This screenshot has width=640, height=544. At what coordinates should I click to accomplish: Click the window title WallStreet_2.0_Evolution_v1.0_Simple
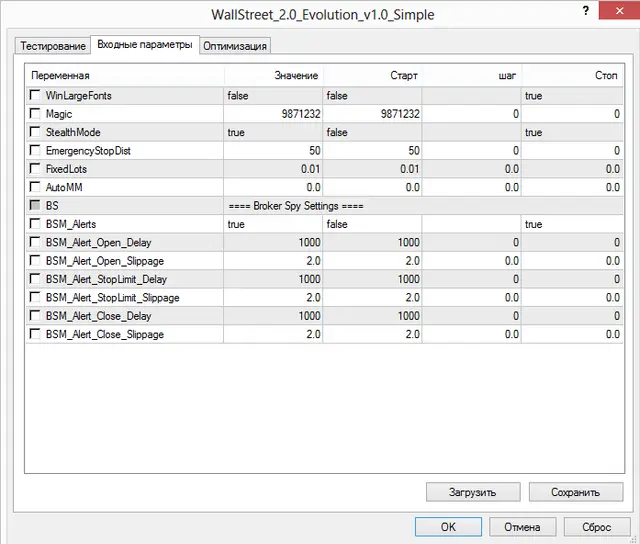(322, 15)
